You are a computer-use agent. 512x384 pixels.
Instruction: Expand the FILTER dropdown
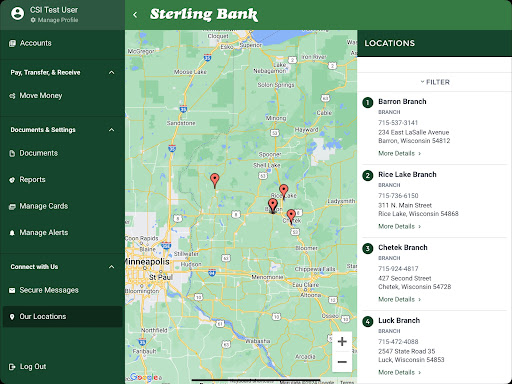435,82
